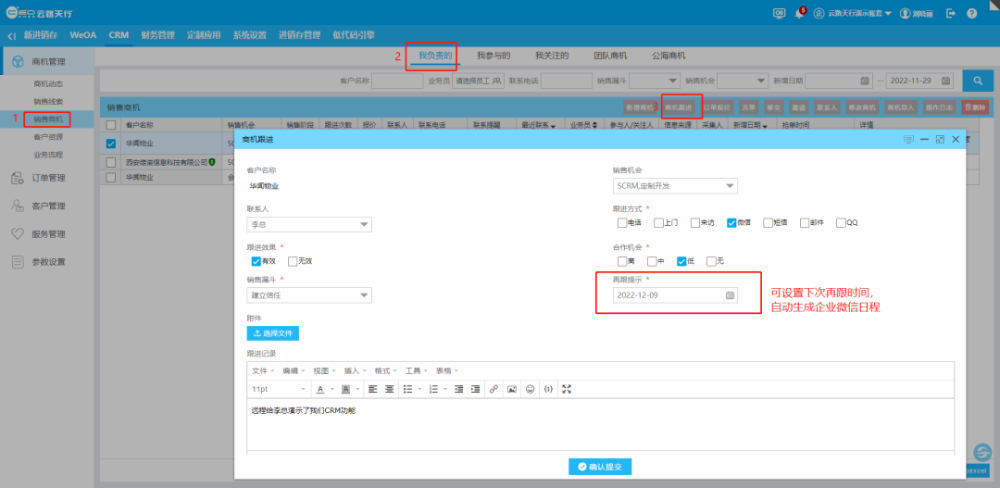This screenshot has height=488, width=1000.
Task: Click the red 删除 button
Action: click(x=975, y=108)
